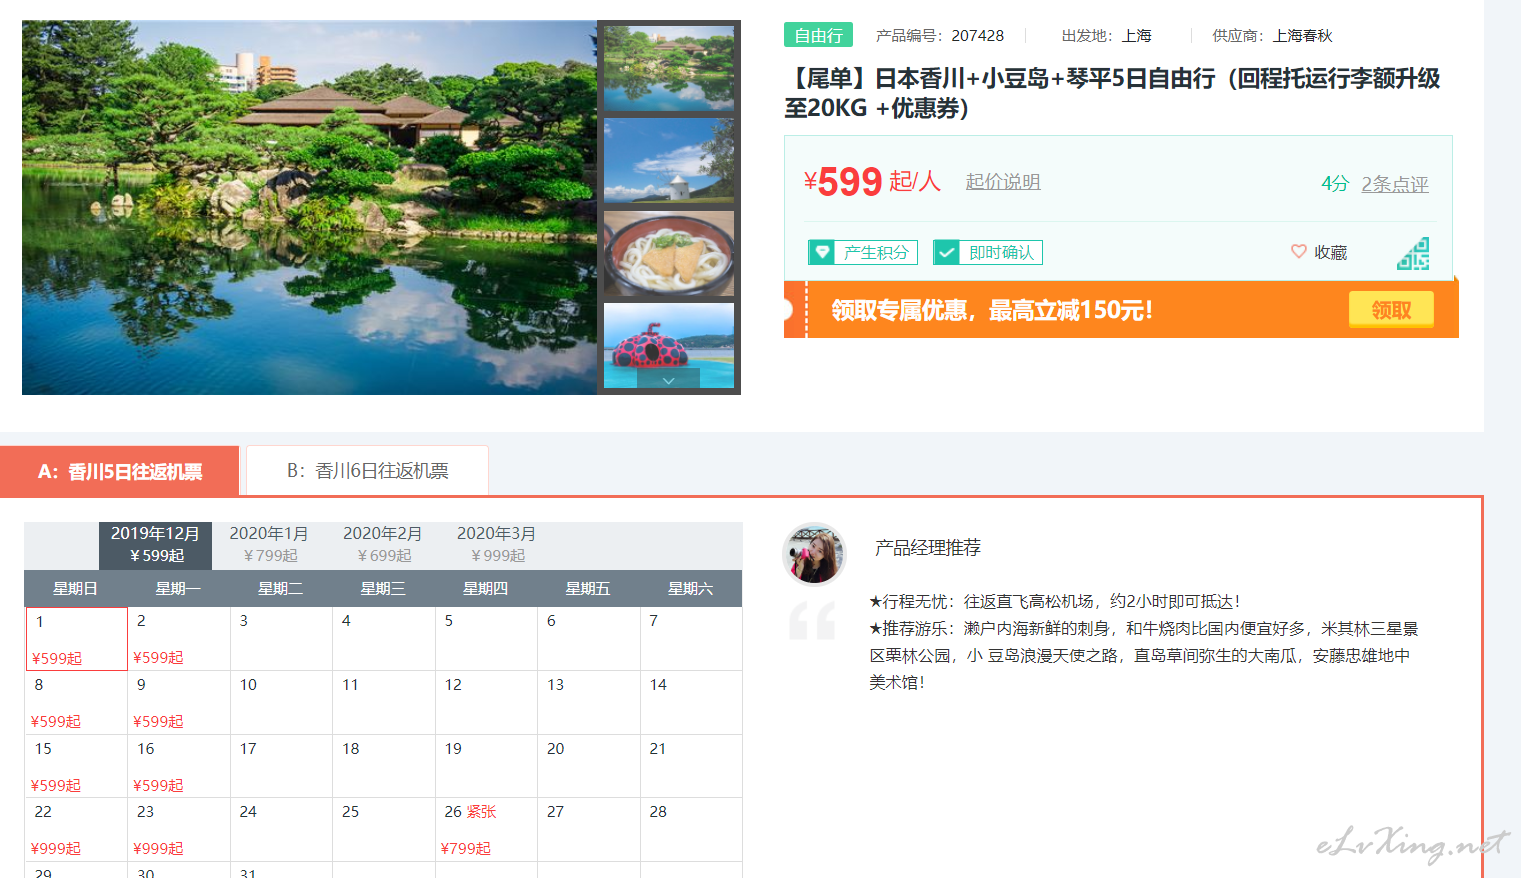1521x878 pixels.
Task: Click the 产生积分 diamond badge icon
Action: (822, 253)
